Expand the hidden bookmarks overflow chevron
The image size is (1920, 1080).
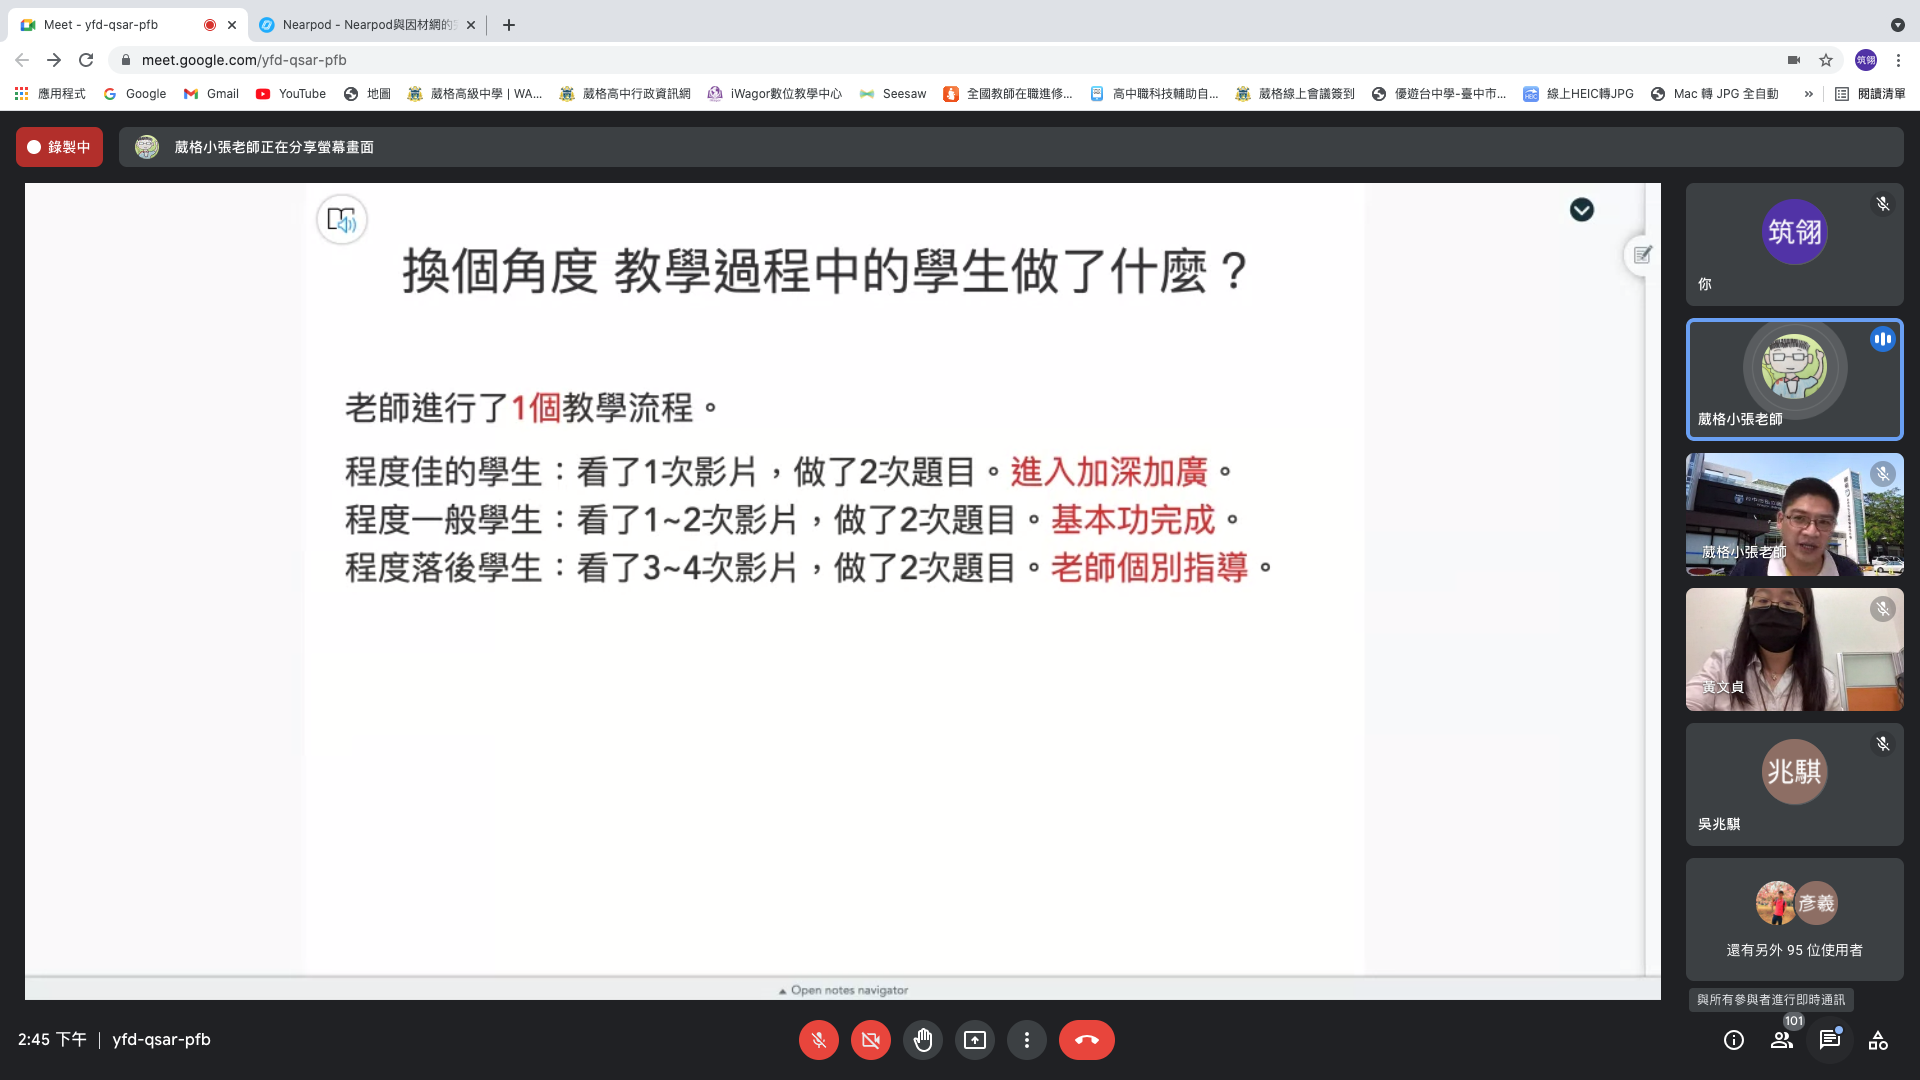coord(1808,94)
